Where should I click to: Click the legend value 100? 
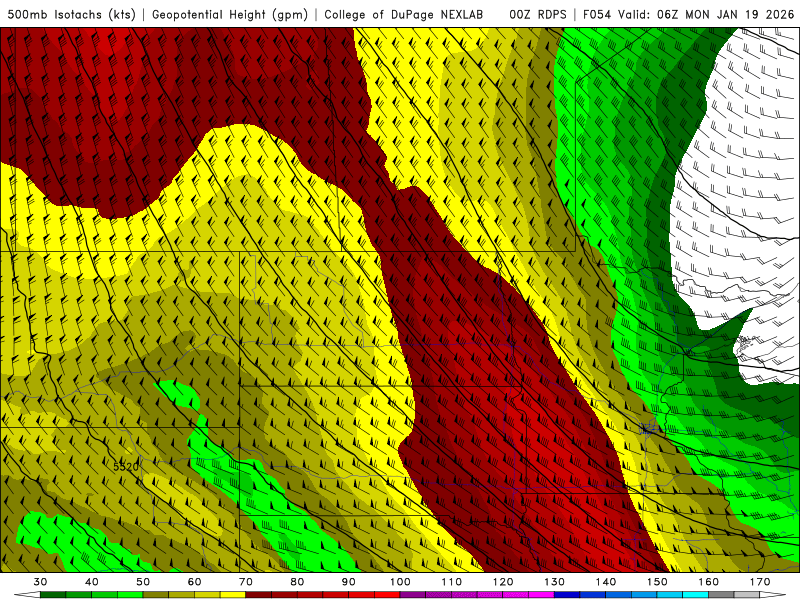point(400,582)
